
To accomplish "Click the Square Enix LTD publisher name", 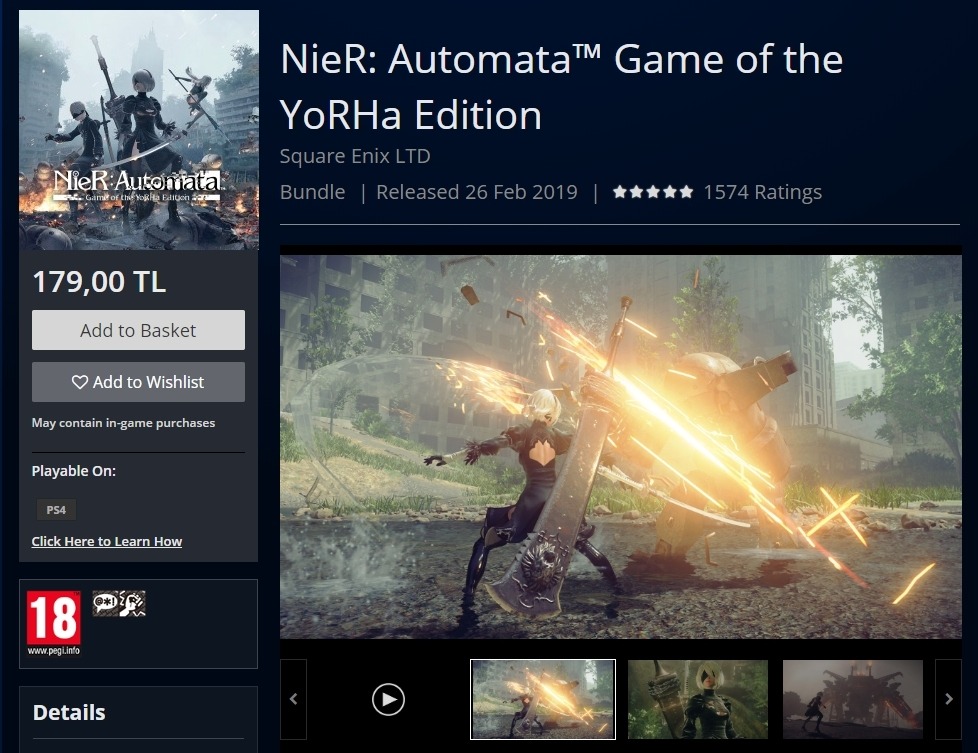I will 354,156.
